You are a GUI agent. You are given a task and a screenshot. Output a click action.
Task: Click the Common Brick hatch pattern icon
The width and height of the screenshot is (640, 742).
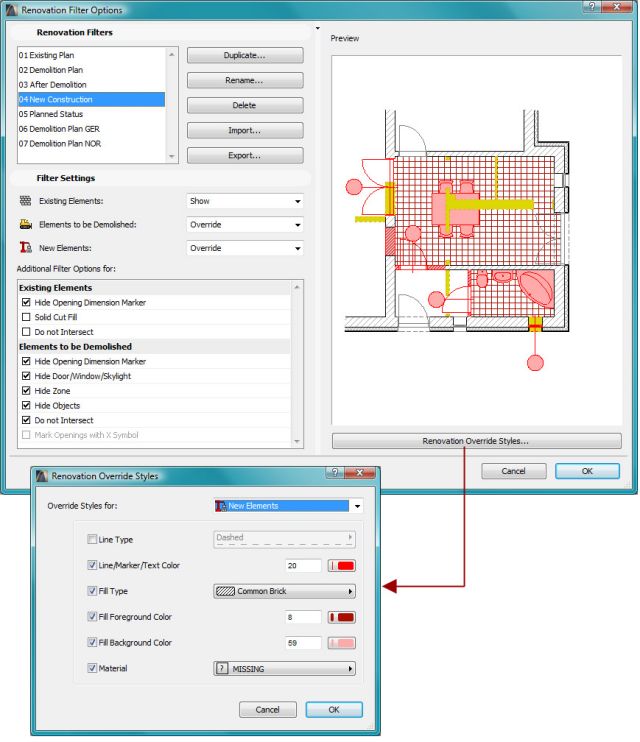225,591
